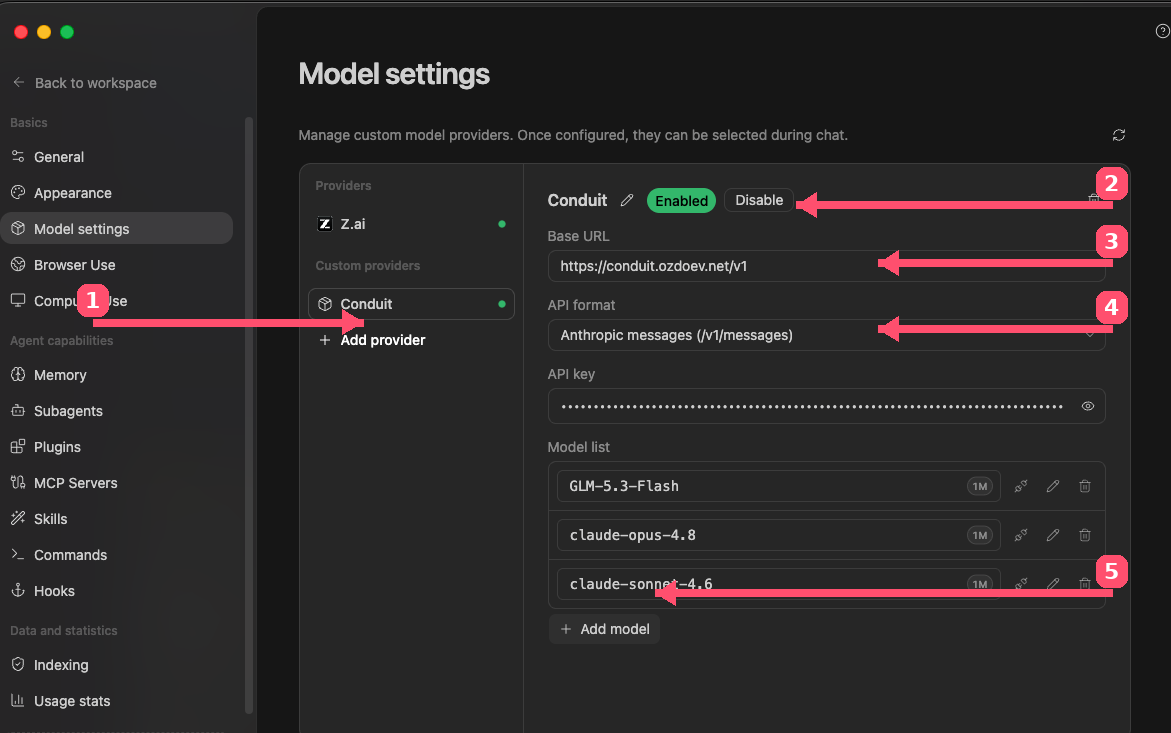This screenshot has height=733, width=1171.
Task: Click the Indexing shield icon
Action: coord(18,664)
